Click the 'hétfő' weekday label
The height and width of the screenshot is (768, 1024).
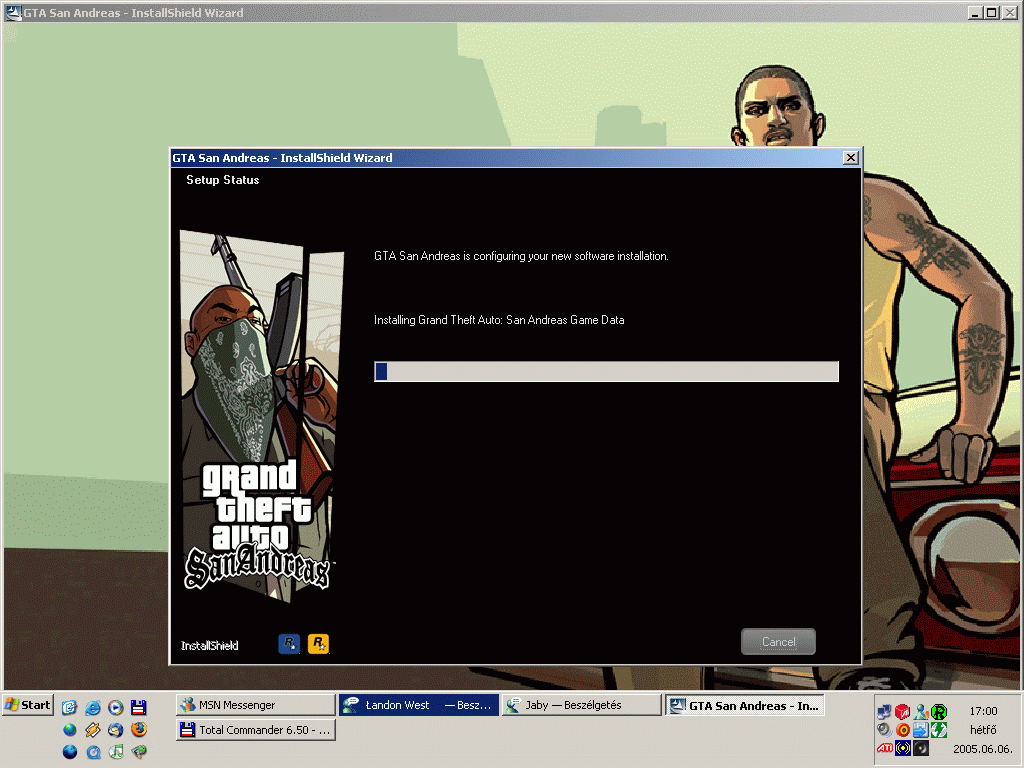coord(983,729)
